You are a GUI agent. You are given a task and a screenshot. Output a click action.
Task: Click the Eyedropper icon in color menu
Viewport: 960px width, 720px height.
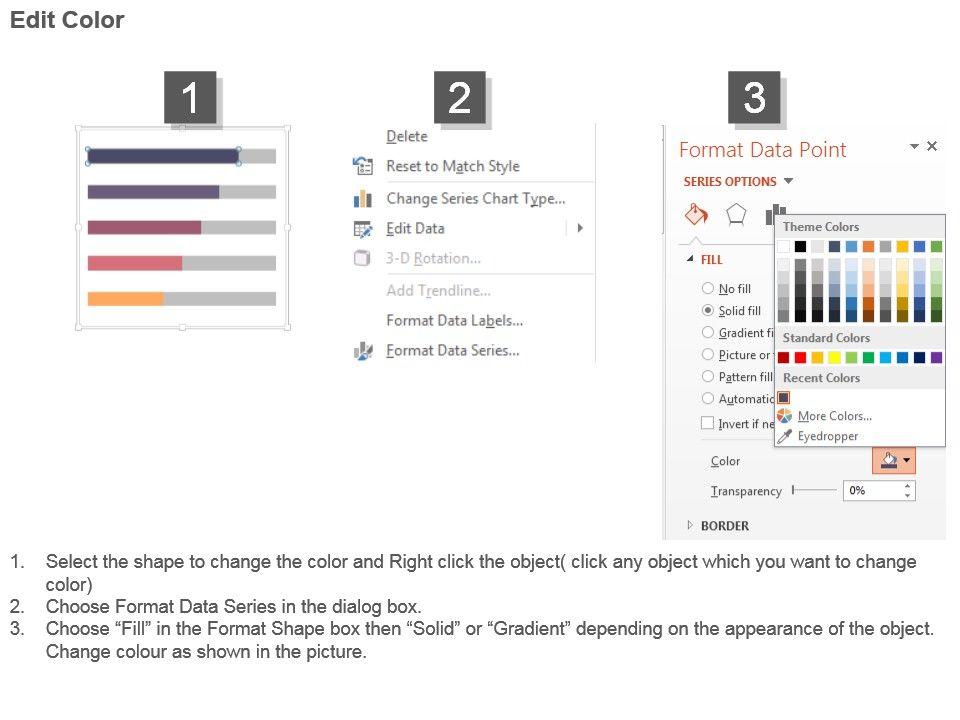(x=785, y=436)
